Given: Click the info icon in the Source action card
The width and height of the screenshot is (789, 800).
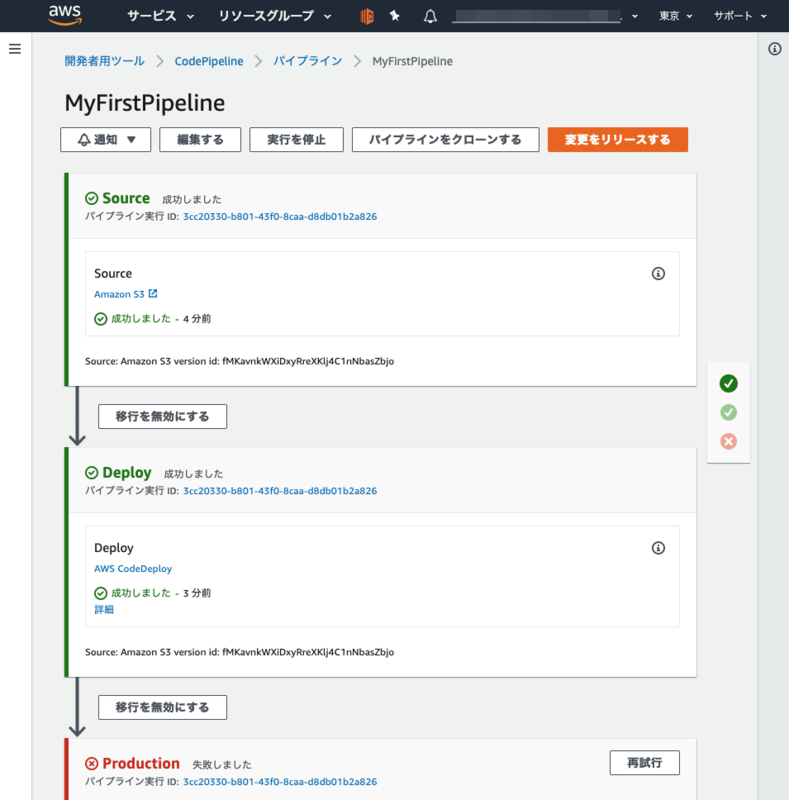Looking at the screenshot, I should pyautogui.click(x=658, y=273).
